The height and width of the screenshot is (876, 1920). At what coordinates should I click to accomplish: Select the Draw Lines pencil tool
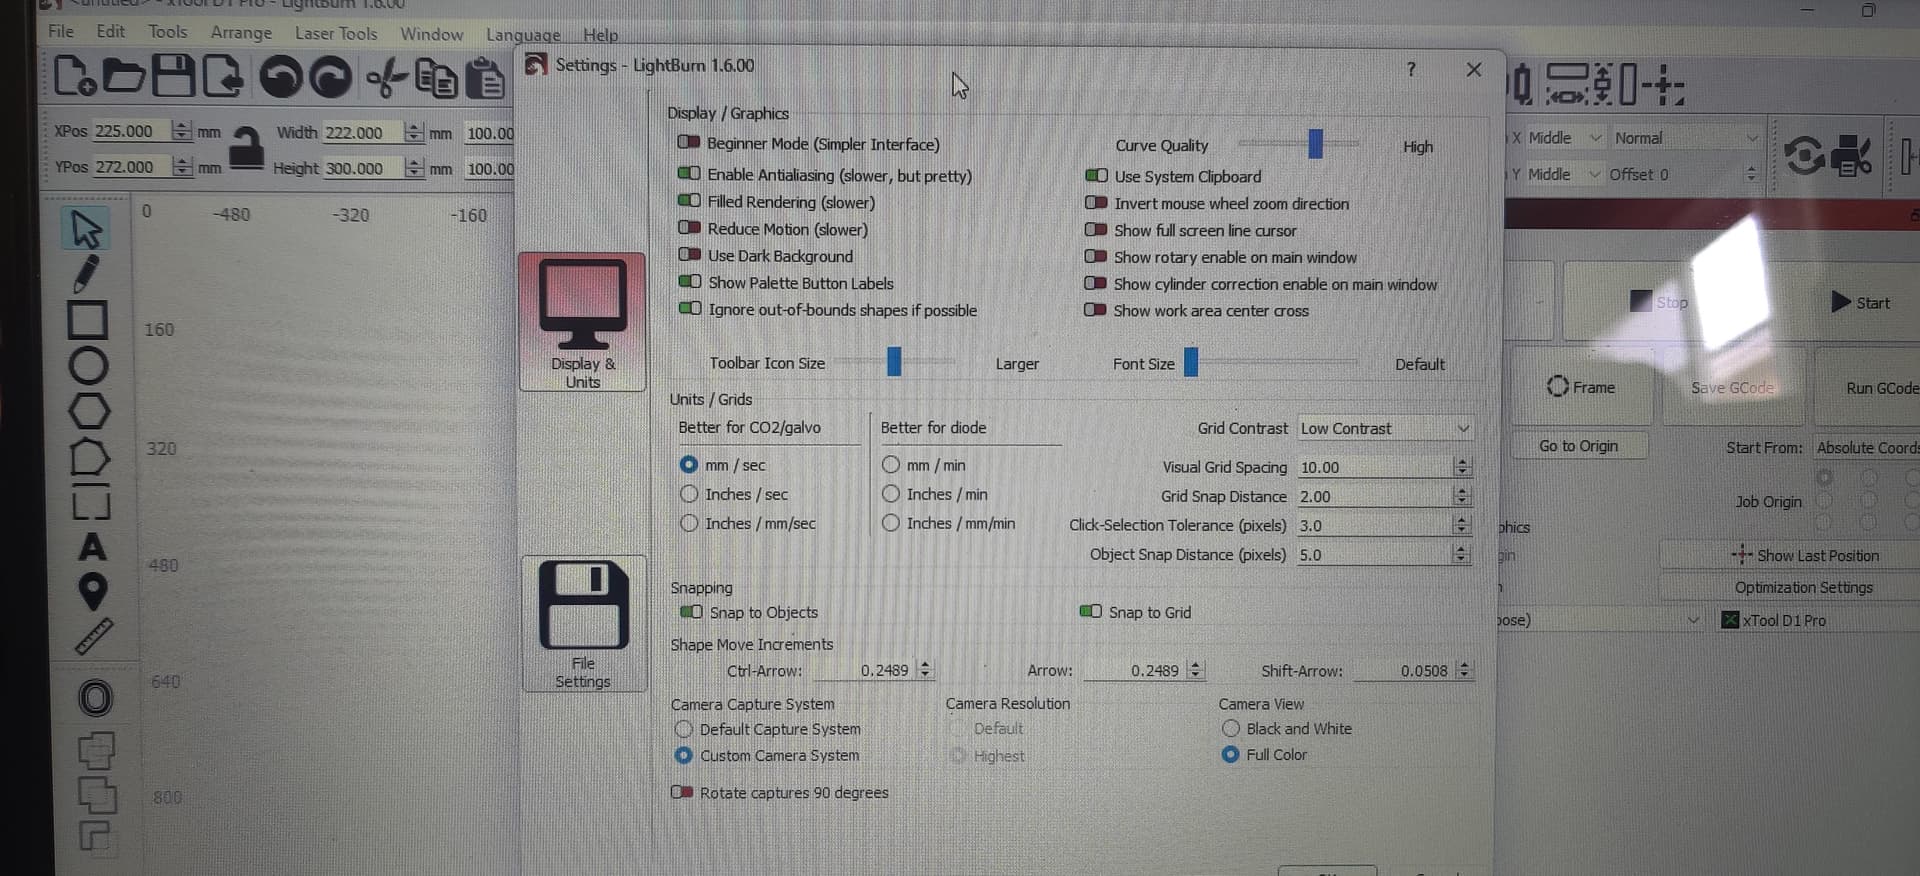(87, 274)
